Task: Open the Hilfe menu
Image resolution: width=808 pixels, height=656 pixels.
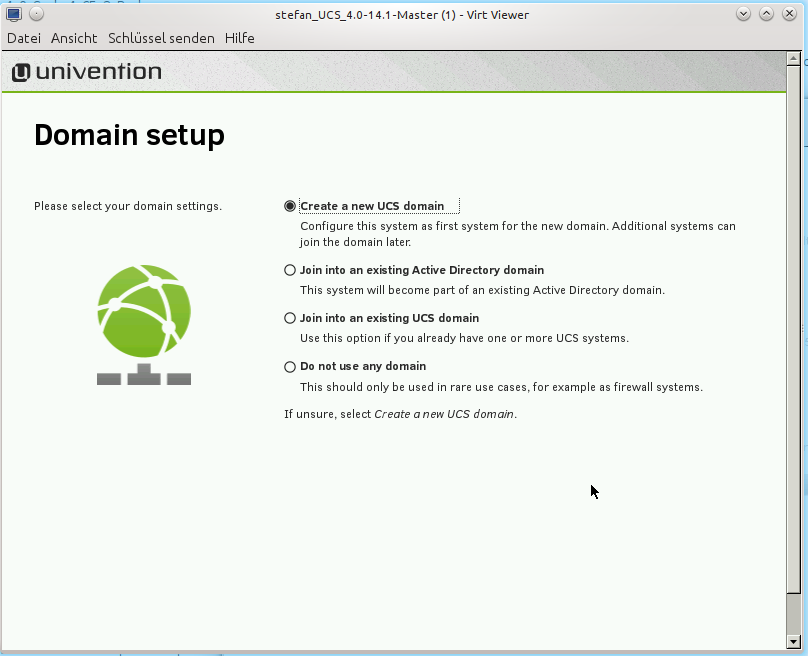Action: click(240, 38)
